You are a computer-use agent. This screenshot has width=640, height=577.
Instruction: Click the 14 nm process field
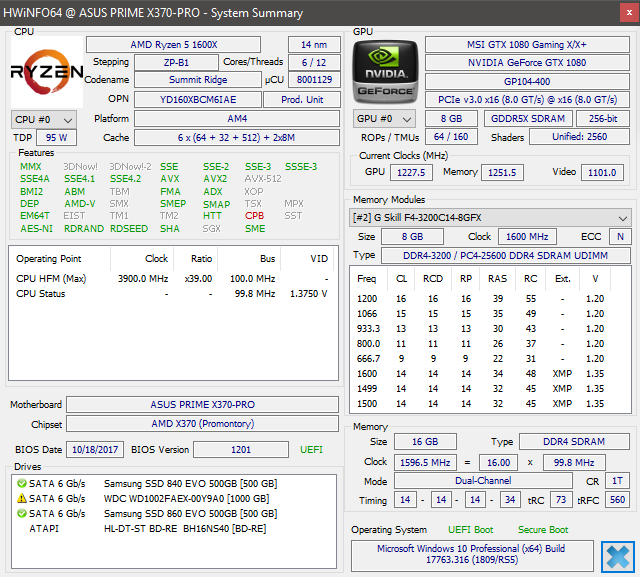pyautogui.click(x=314, y=44)
